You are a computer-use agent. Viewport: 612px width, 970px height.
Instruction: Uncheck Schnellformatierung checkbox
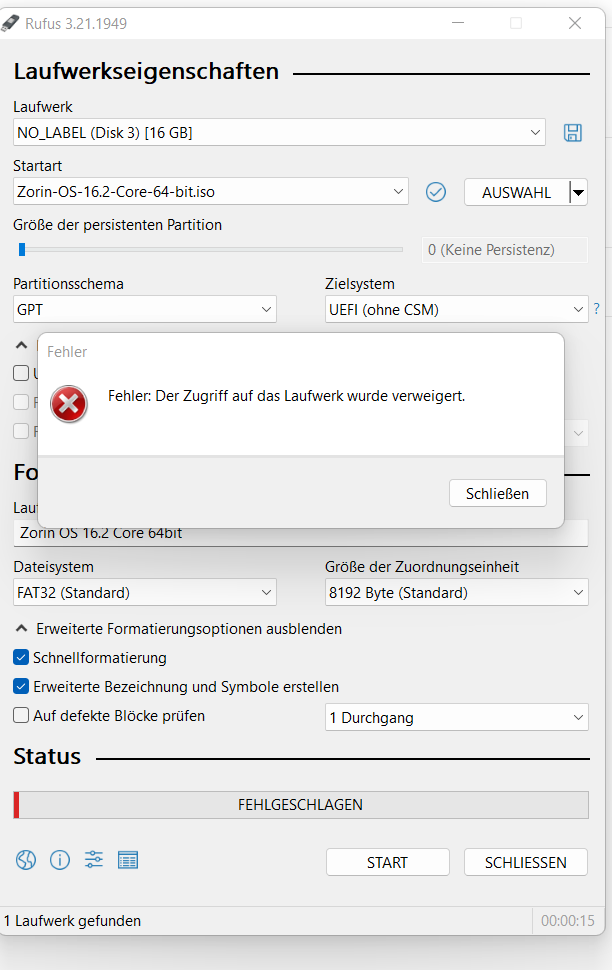(x=21, y=657)
